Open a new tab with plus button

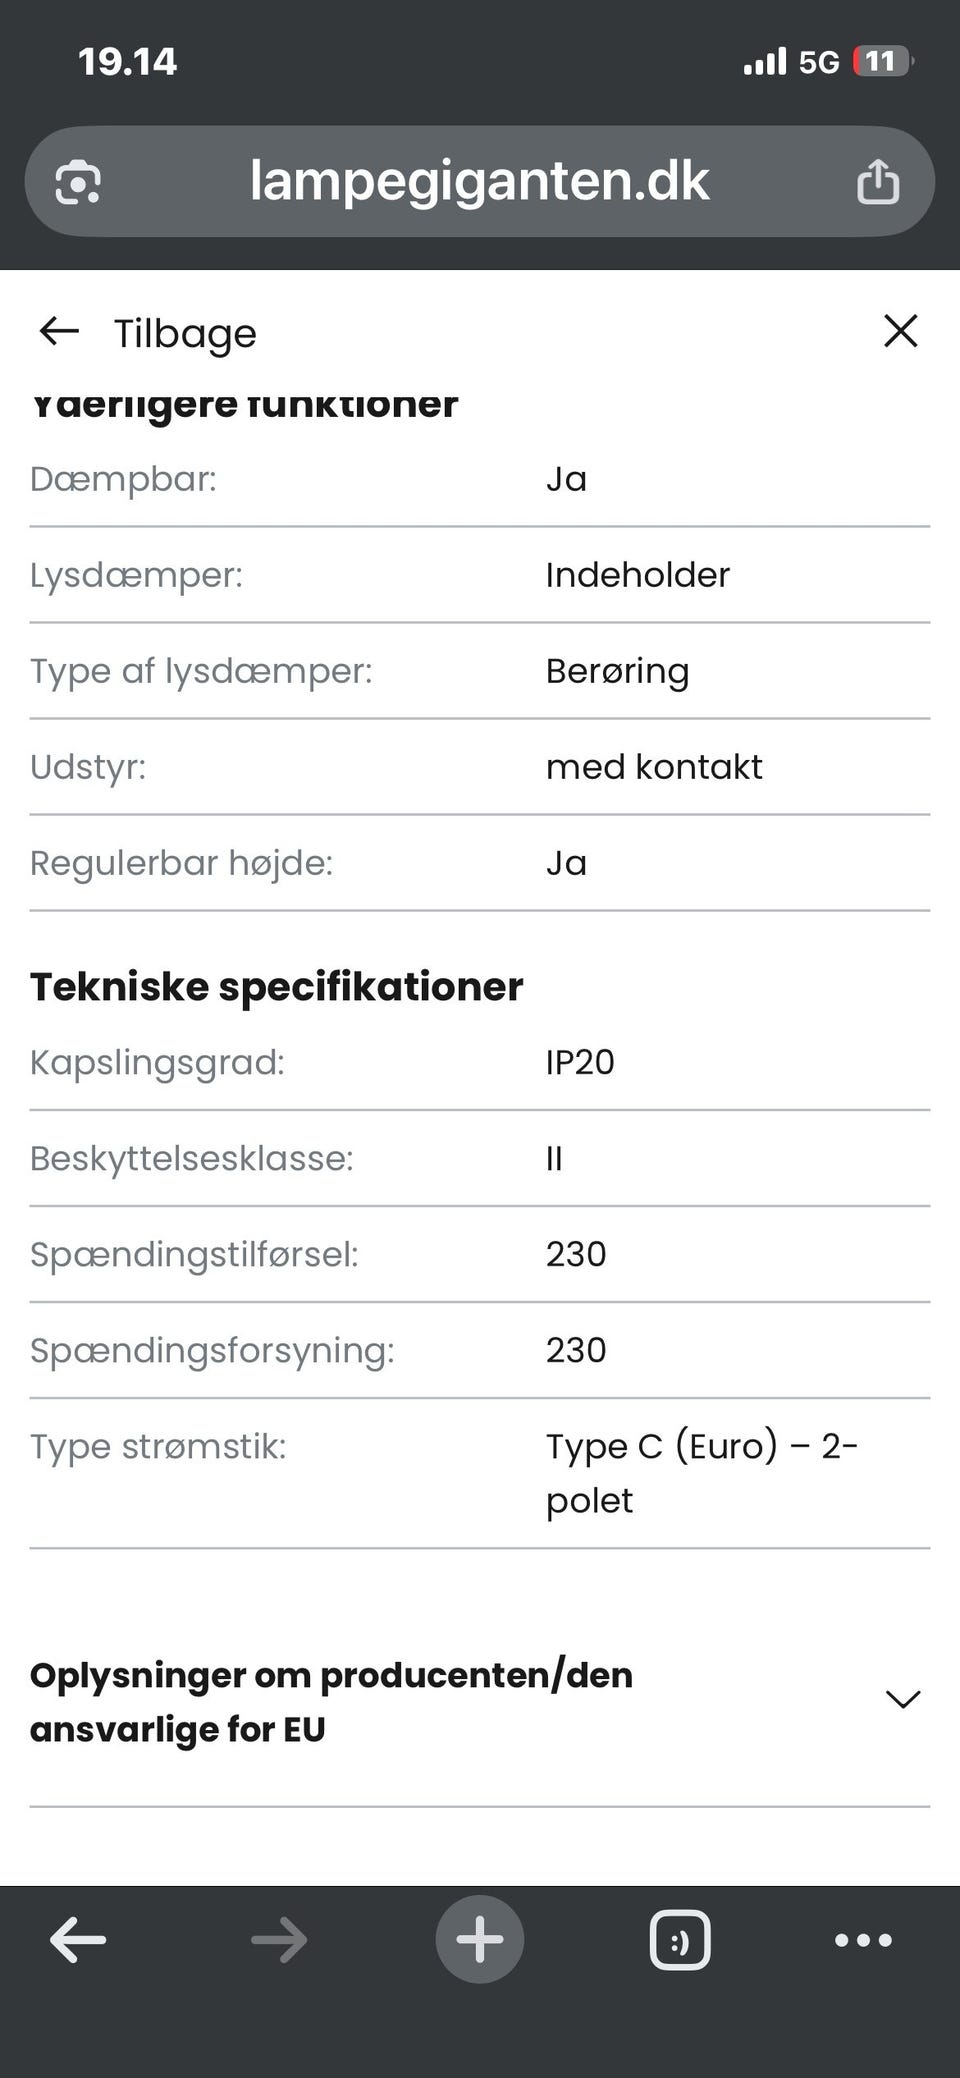click(x=480, y=1939)
